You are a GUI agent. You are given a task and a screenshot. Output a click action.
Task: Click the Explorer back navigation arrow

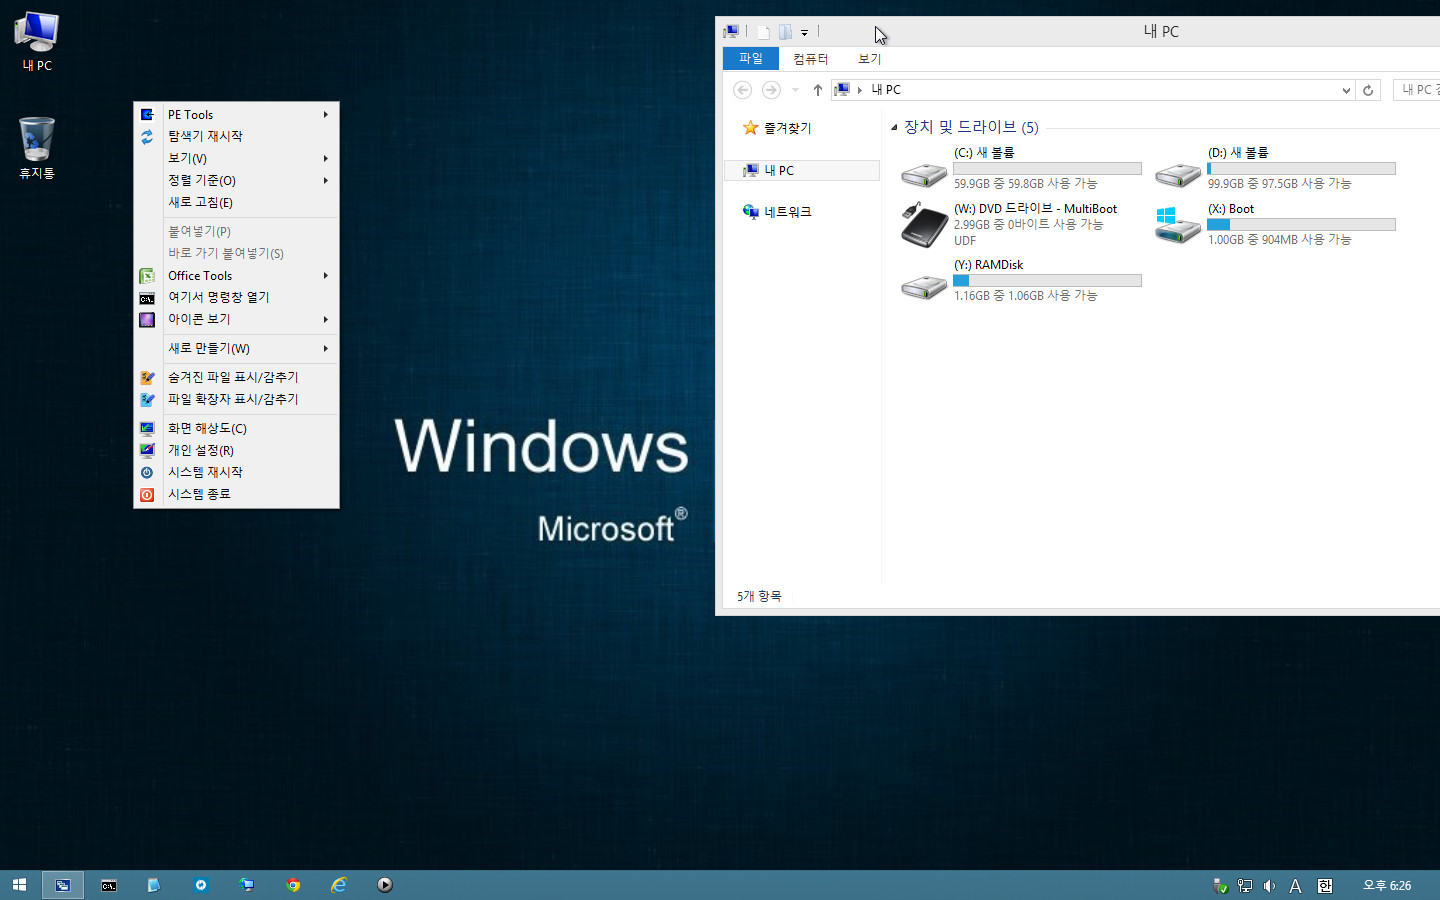(742, 90)
